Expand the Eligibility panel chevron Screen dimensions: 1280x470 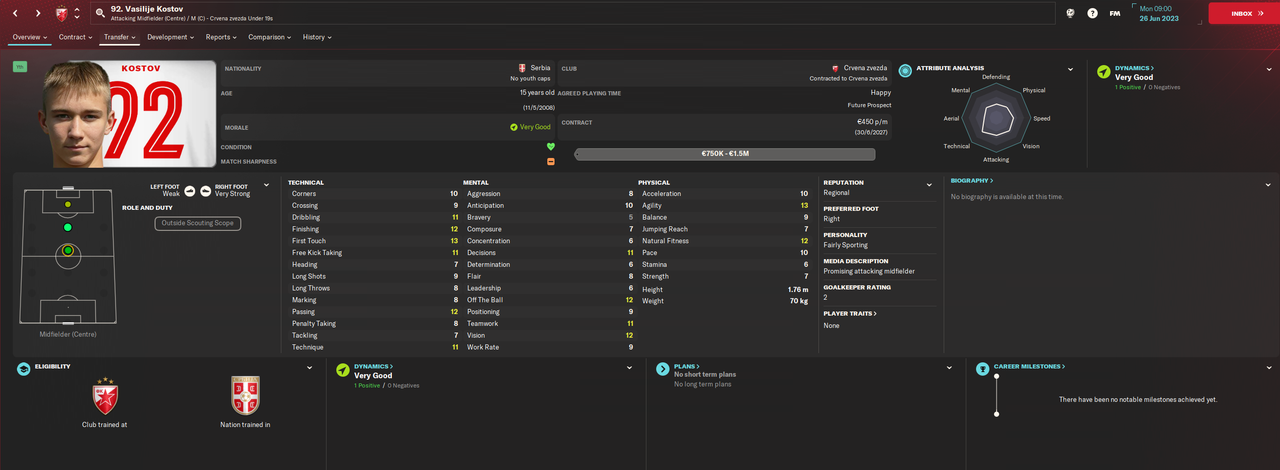pyautogui.click(x=309, y=368)
